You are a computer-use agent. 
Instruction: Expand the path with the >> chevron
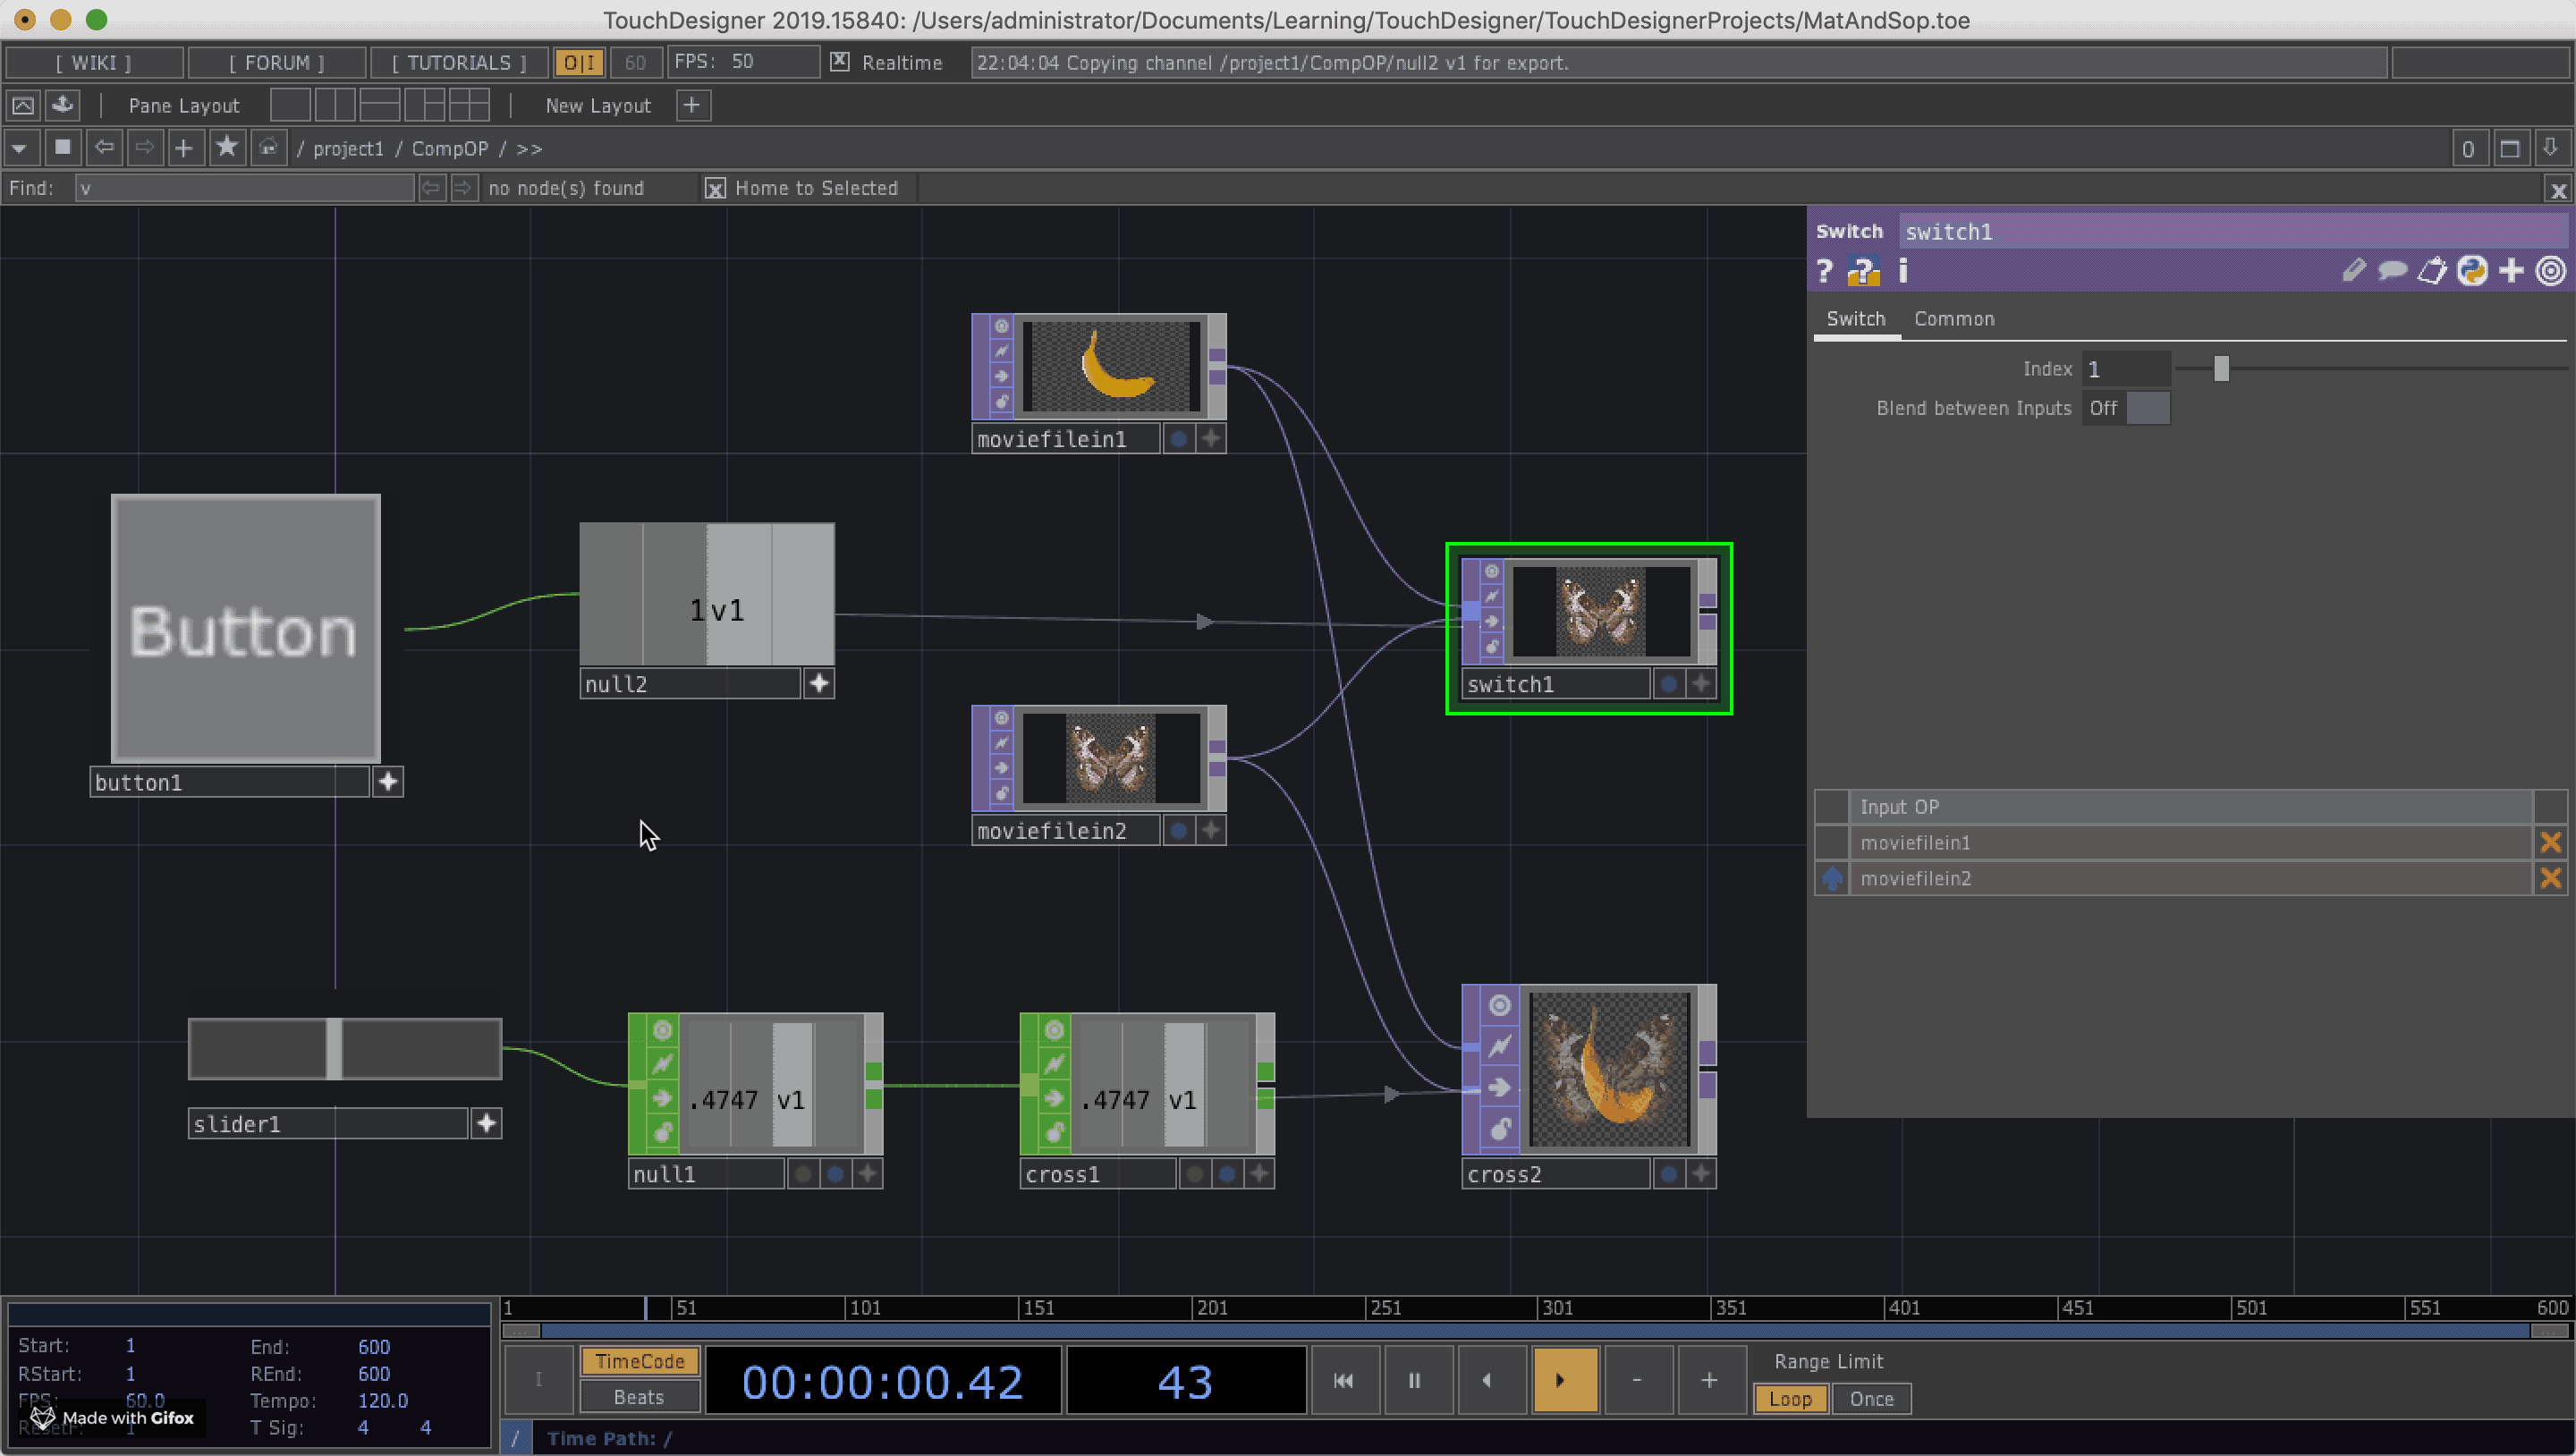pos(530,148)
